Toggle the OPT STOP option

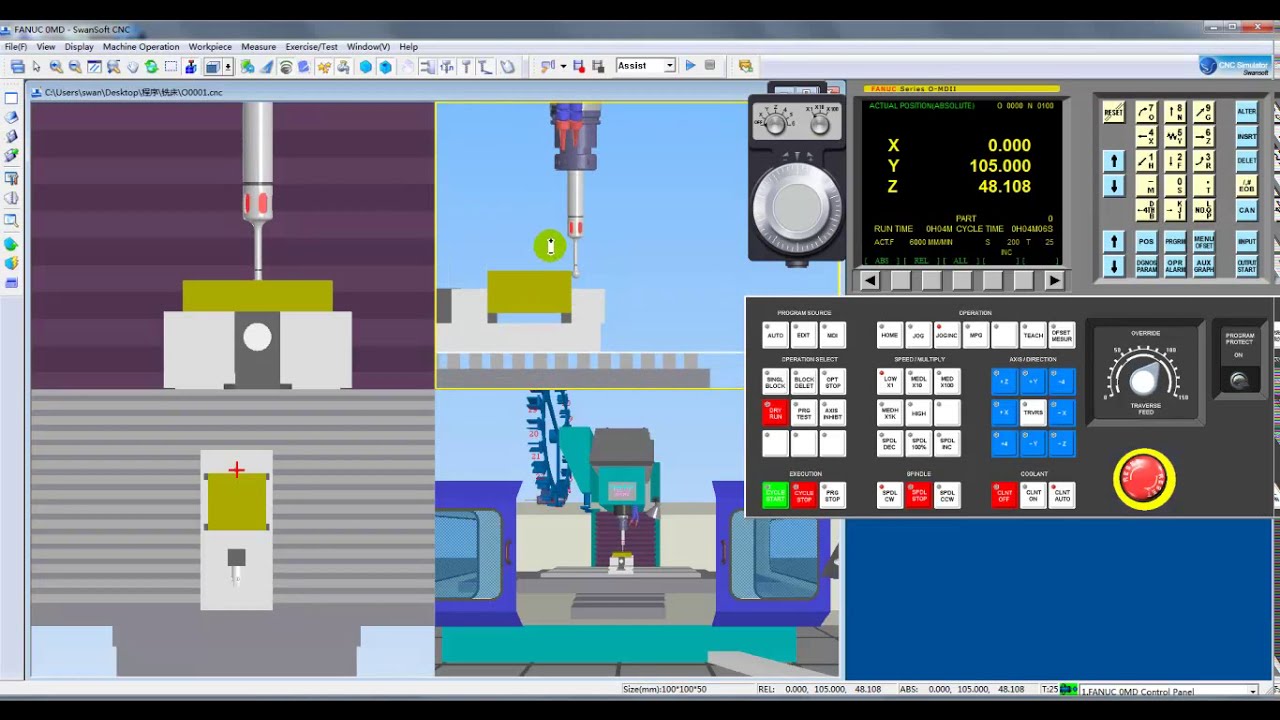pos(832,381)
